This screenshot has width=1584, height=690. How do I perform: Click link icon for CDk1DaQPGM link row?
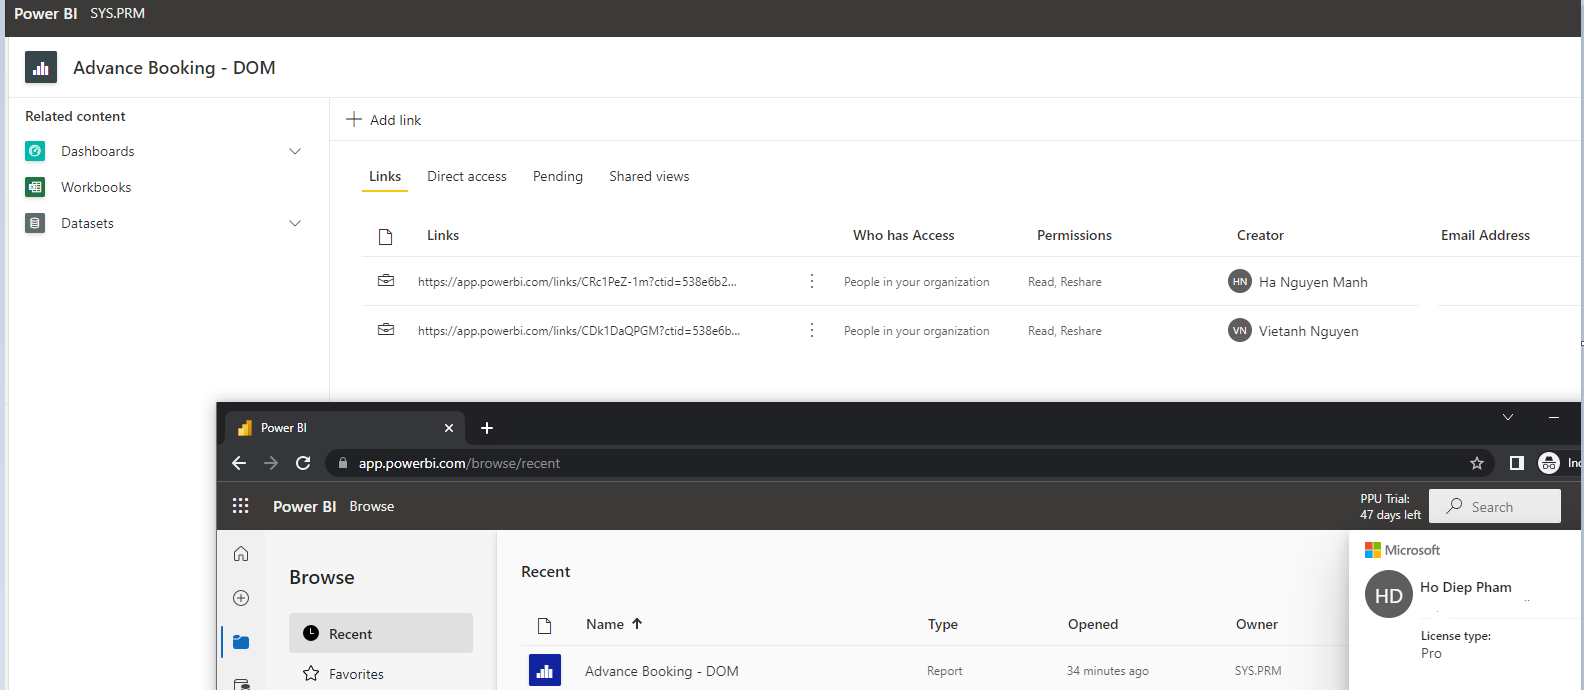coord(386,330)
